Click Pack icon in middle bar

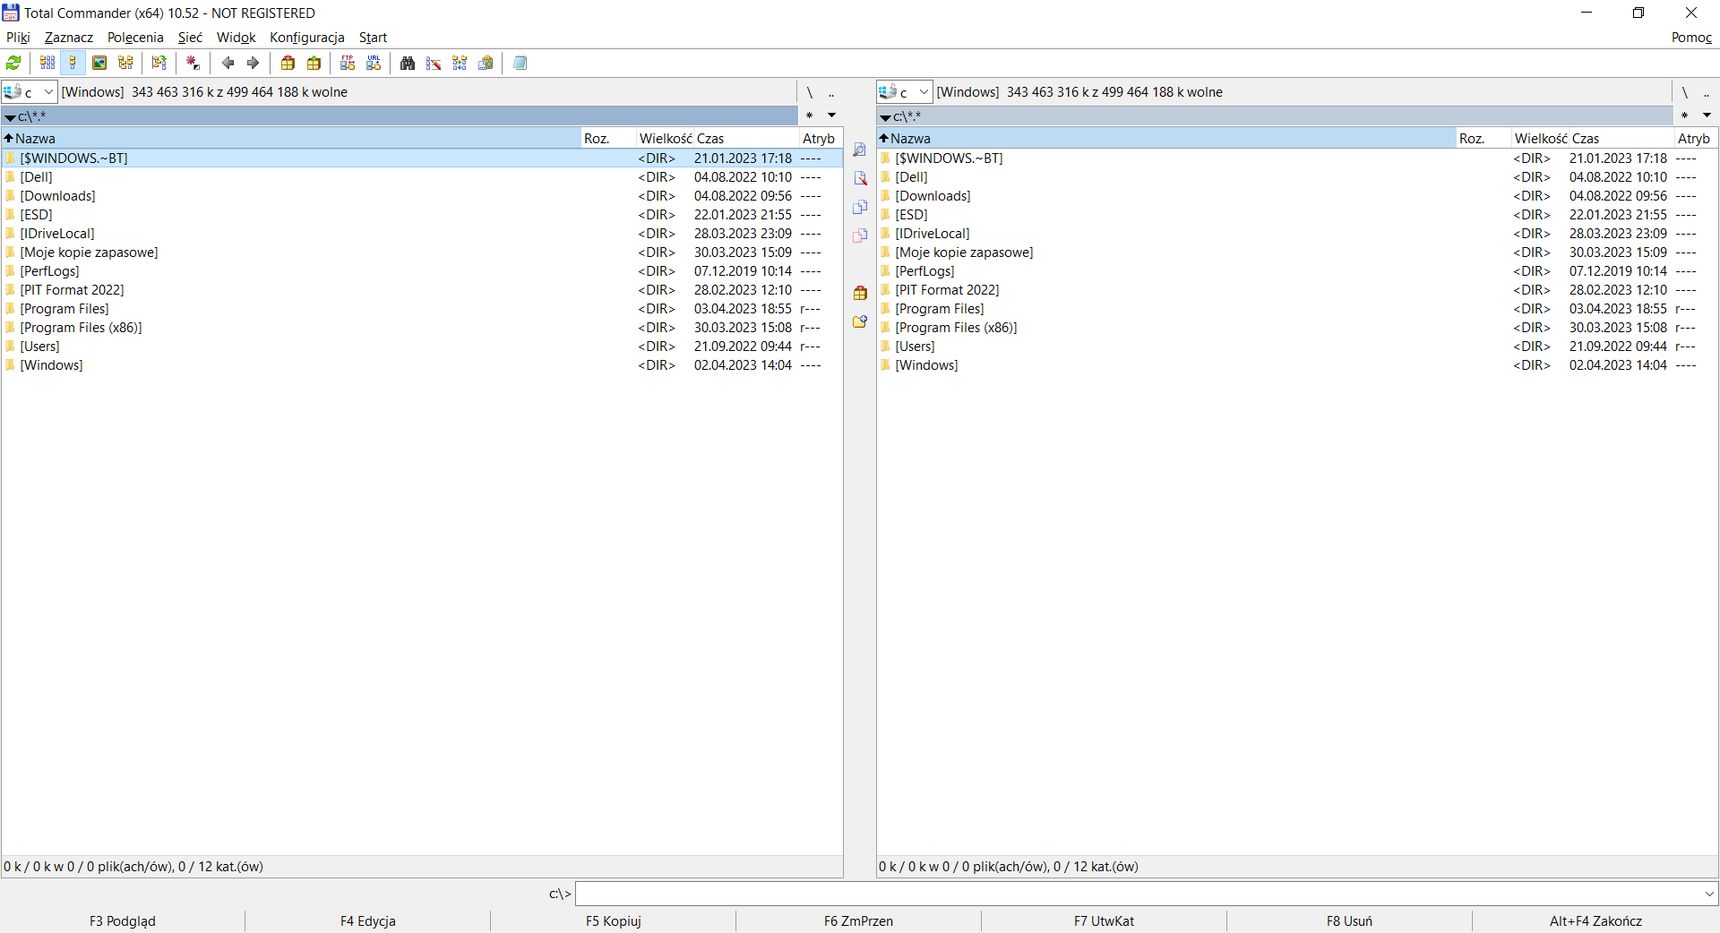(860, 293)
